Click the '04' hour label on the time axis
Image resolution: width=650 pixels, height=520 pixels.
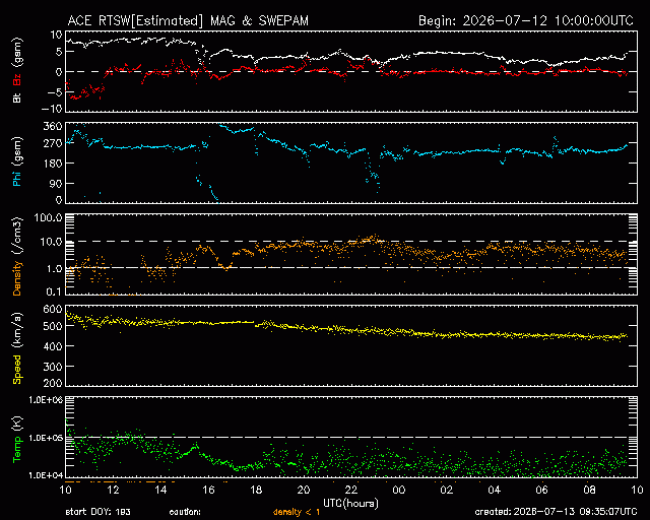tap(494, 490)
